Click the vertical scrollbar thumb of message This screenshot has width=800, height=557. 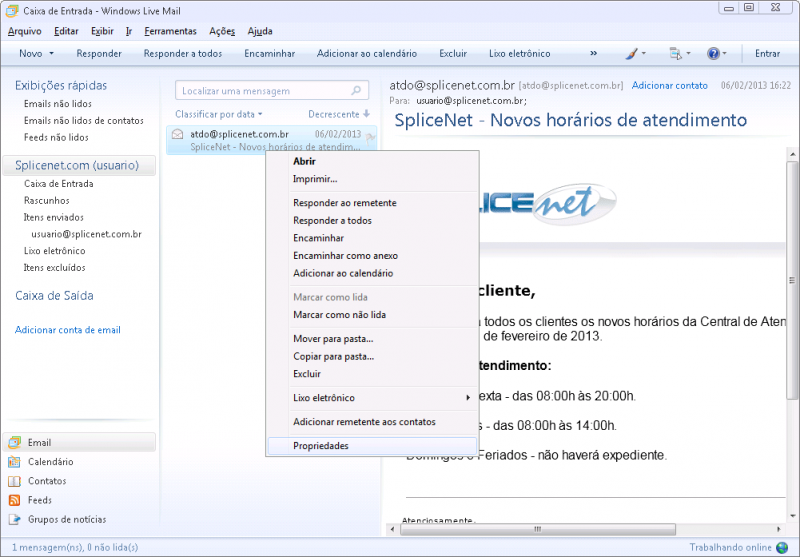[x=792, y=280]
